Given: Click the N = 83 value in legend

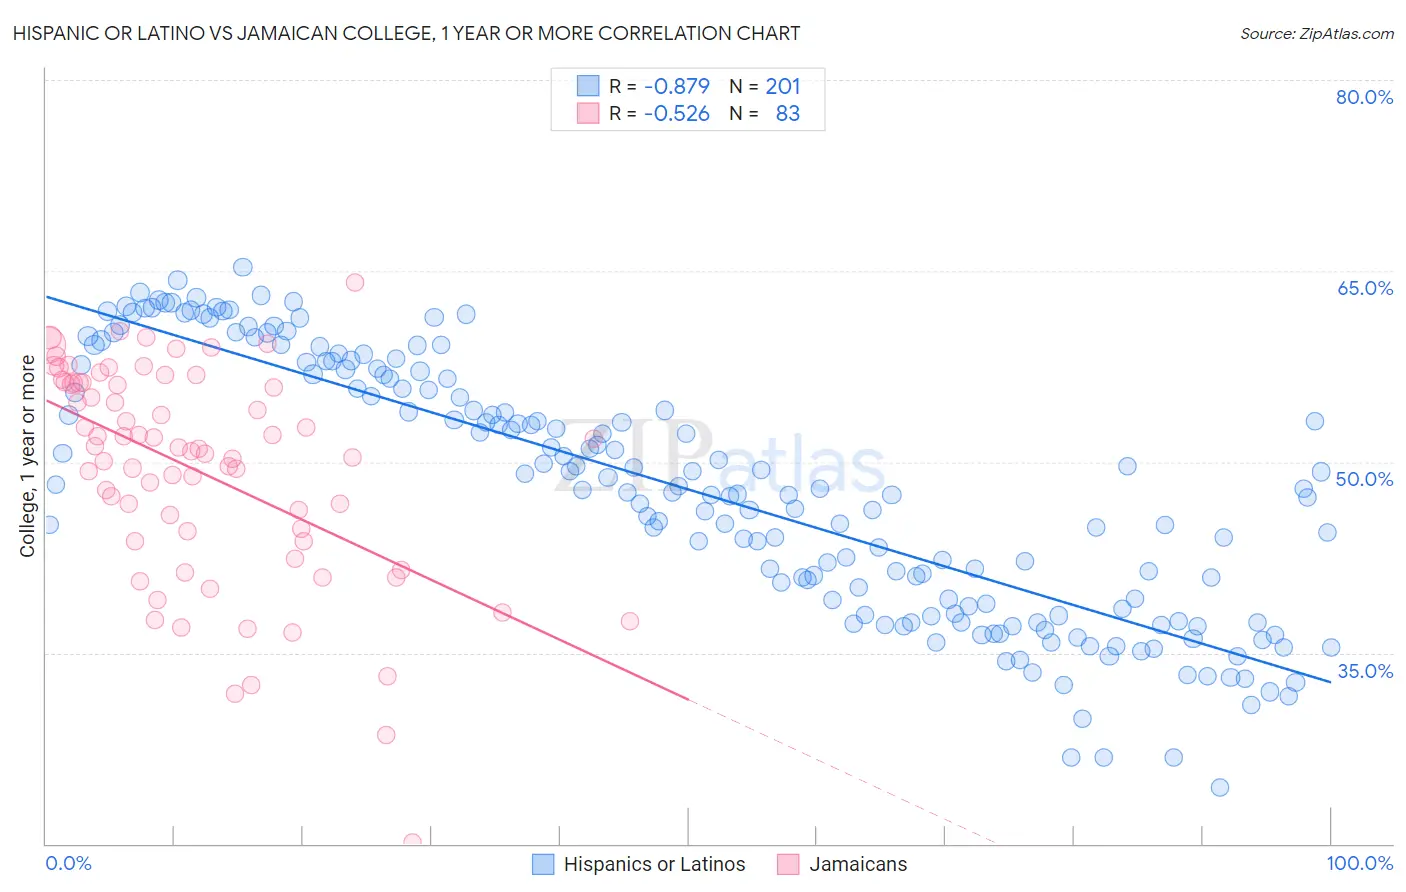Looking at the screenshot, I should pyautogui.click(x=765, y=113).
